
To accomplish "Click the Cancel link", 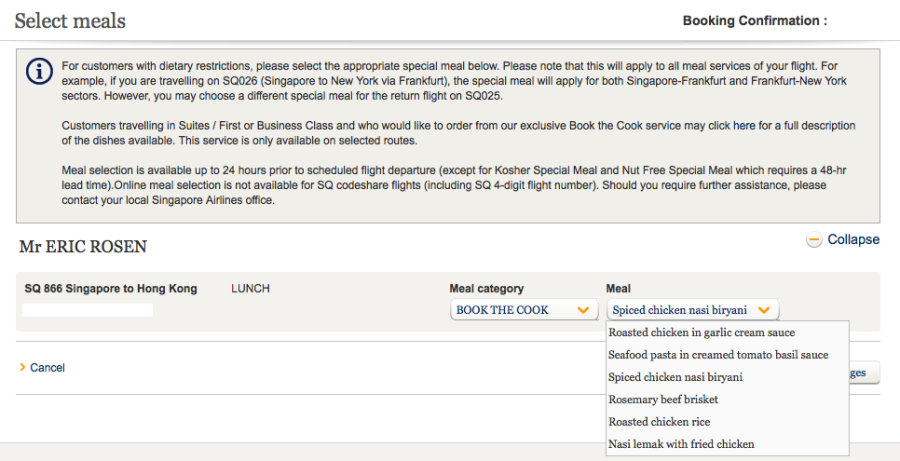I will [47, 368].
